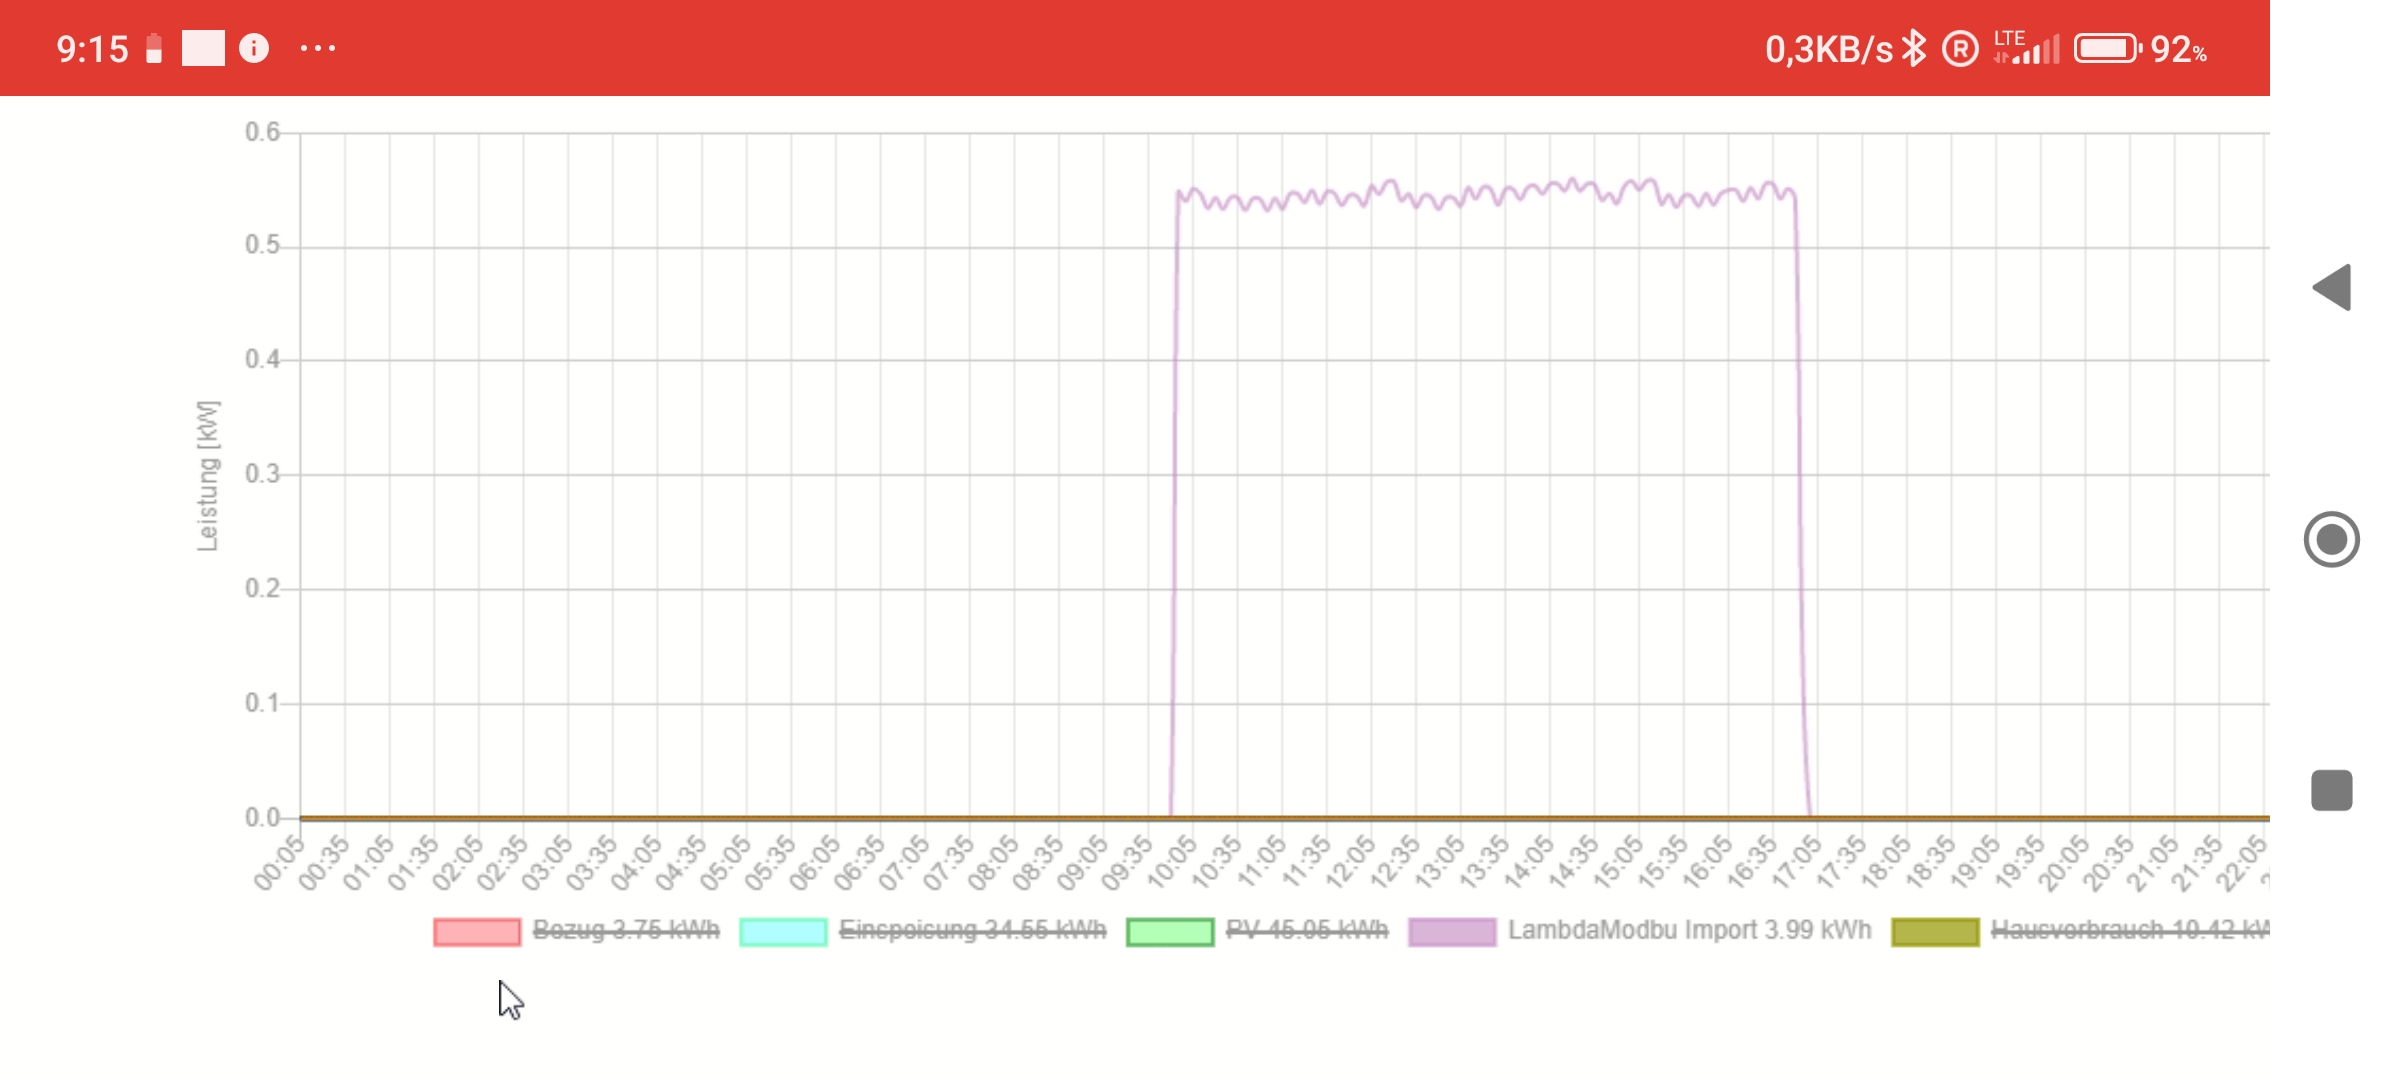Toggle the PV 45.05 kWh legend entry

1306,930
